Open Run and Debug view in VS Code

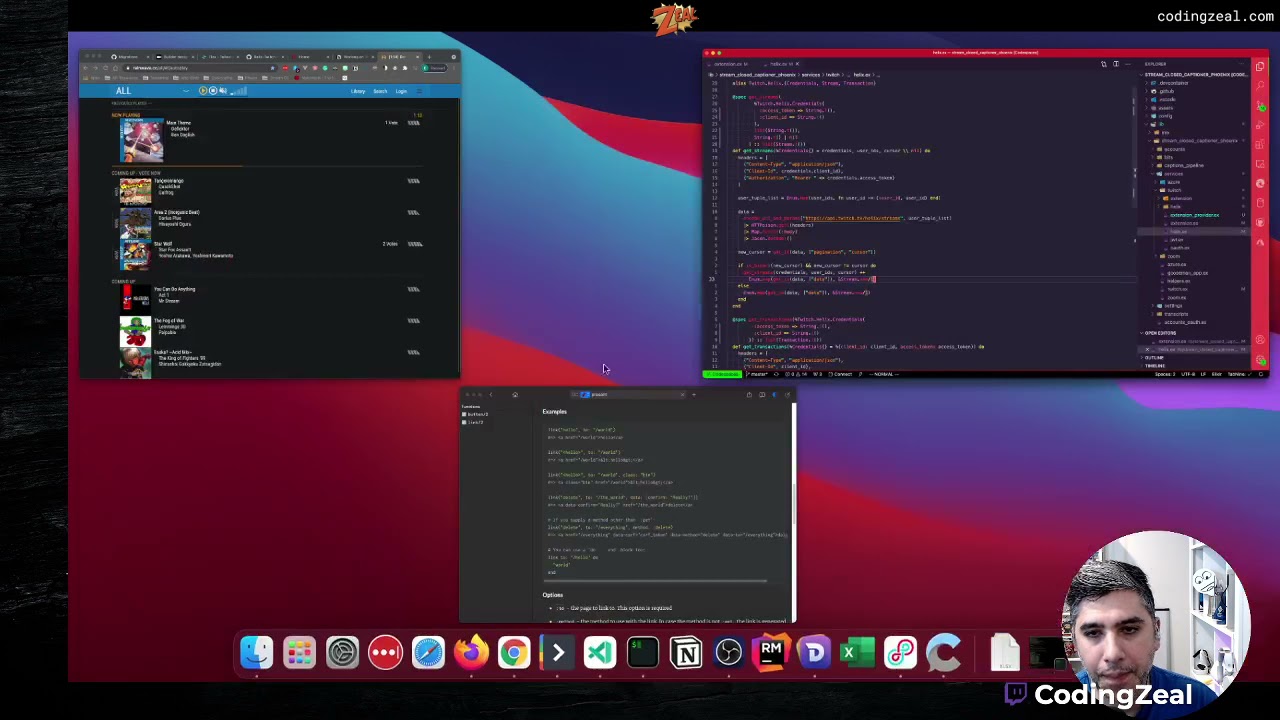pyautogui.click(x=1260, y=124)
